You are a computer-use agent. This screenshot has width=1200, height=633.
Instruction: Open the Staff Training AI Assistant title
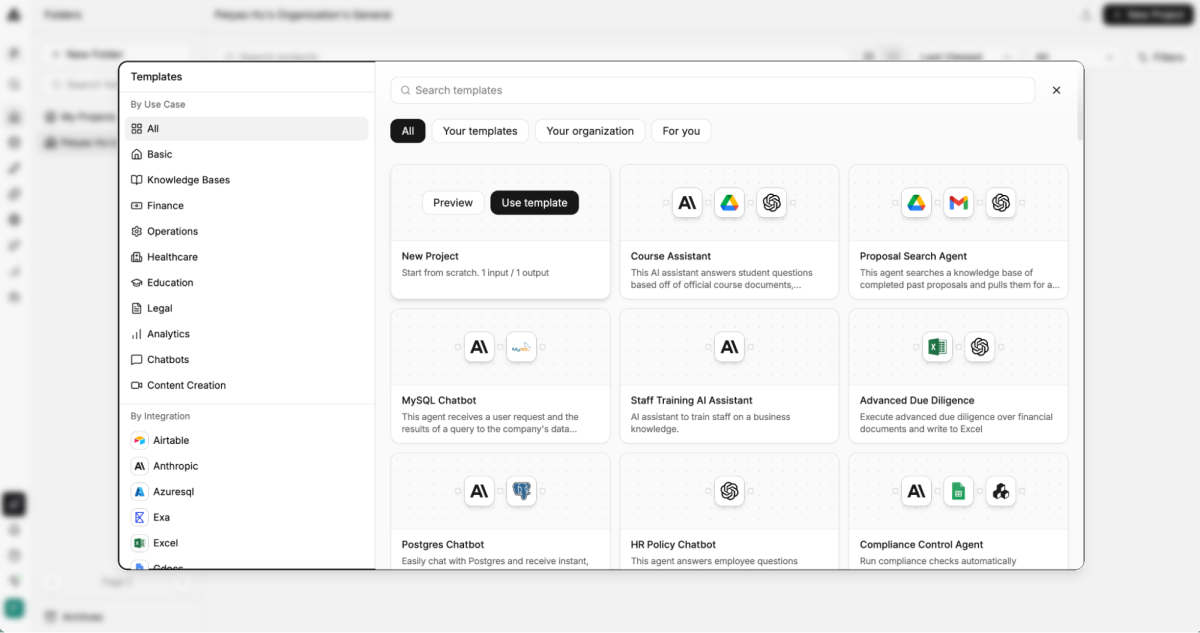click(x=691, y=400)
